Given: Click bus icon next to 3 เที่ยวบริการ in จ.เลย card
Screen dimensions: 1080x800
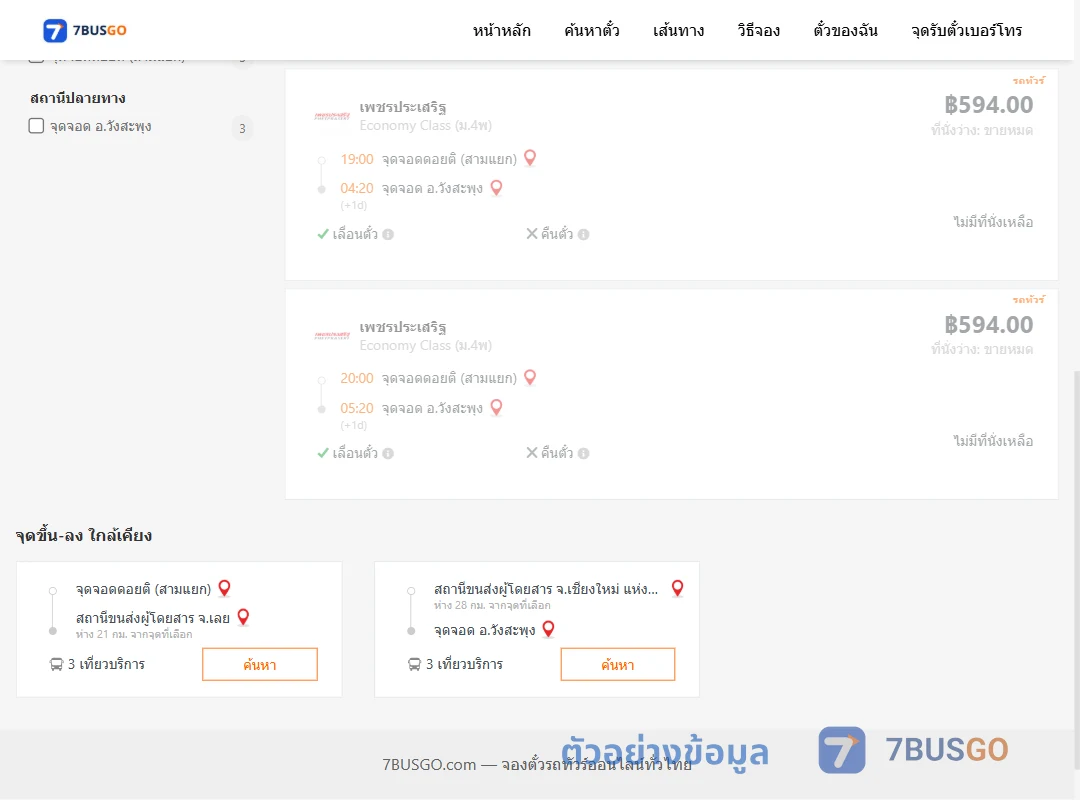Looking at the screenshot, I should tap(56, 664).
